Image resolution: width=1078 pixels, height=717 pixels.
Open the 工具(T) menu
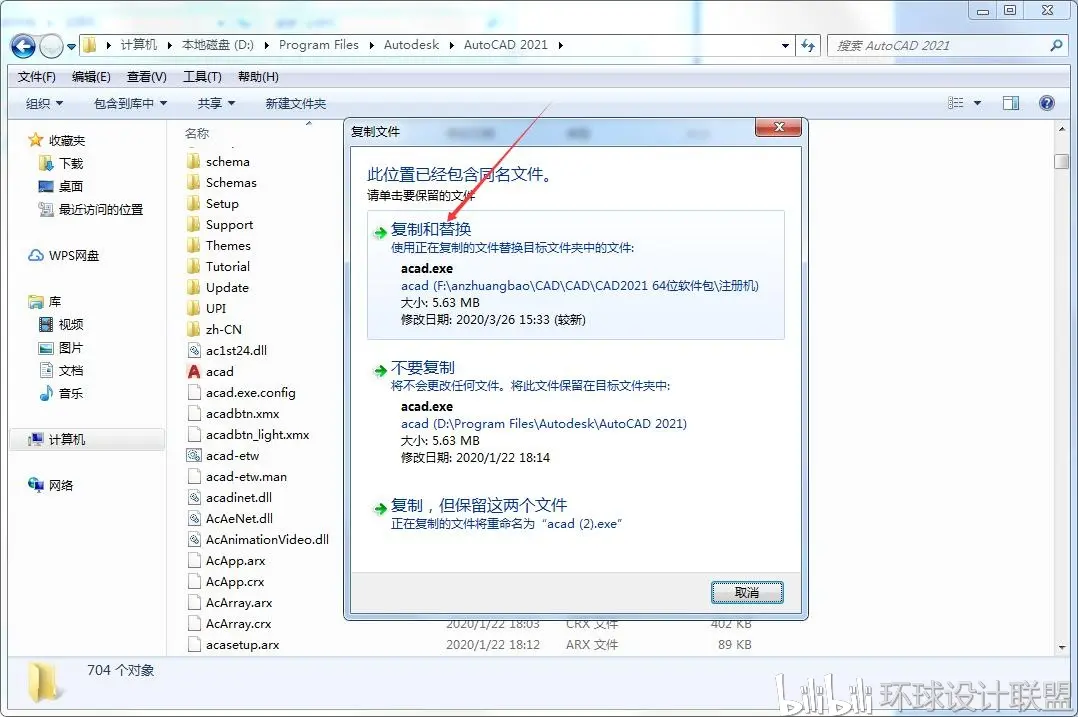pyautogui.click(x=202, y=76)
